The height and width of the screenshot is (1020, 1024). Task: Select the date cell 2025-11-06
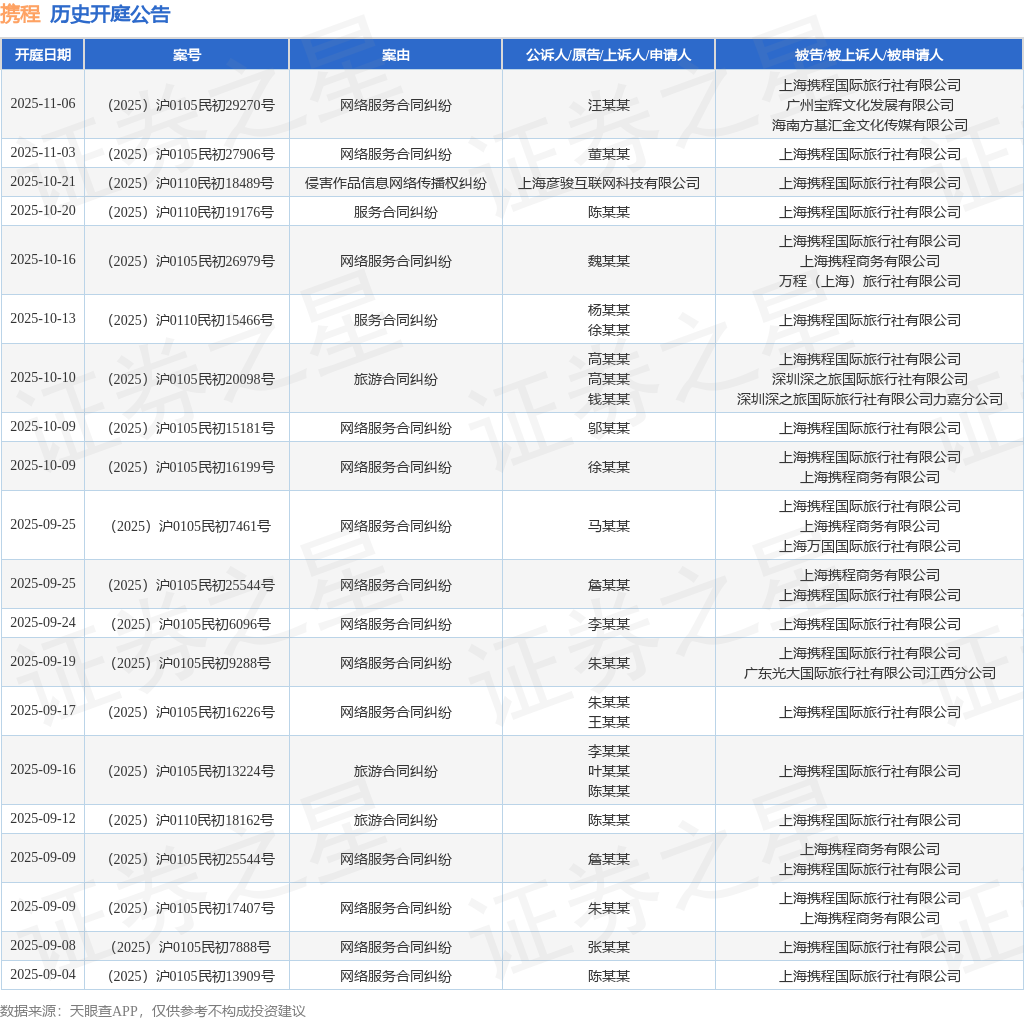[43, 104]
